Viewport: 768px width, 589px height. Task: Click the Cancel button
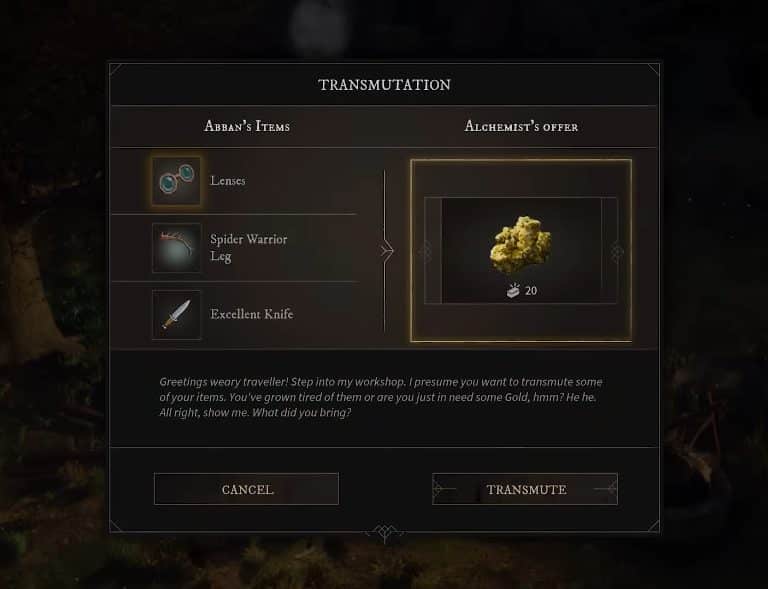pyautogui.click(x=246, y=489)
